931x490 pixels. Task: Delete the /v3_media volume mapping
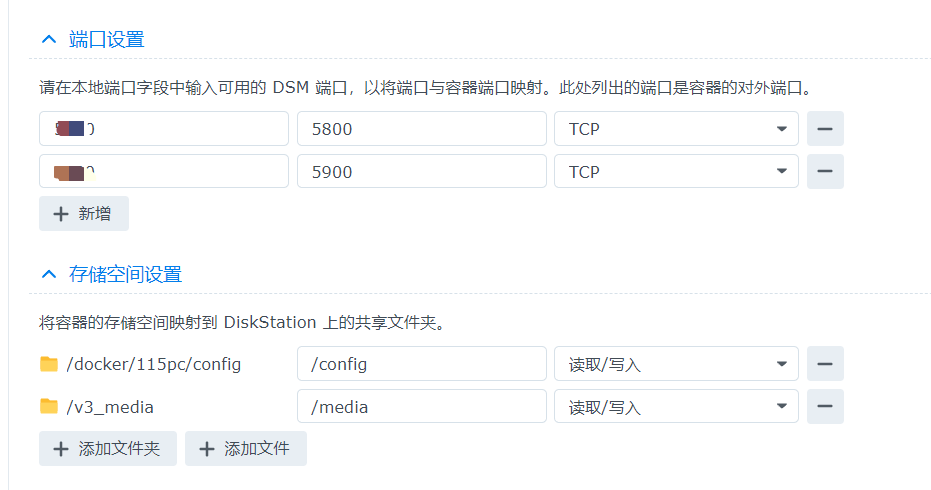825,406
